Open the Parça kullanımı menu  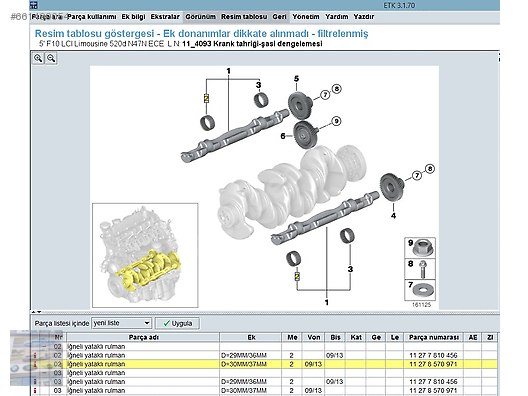pos(92,17)
